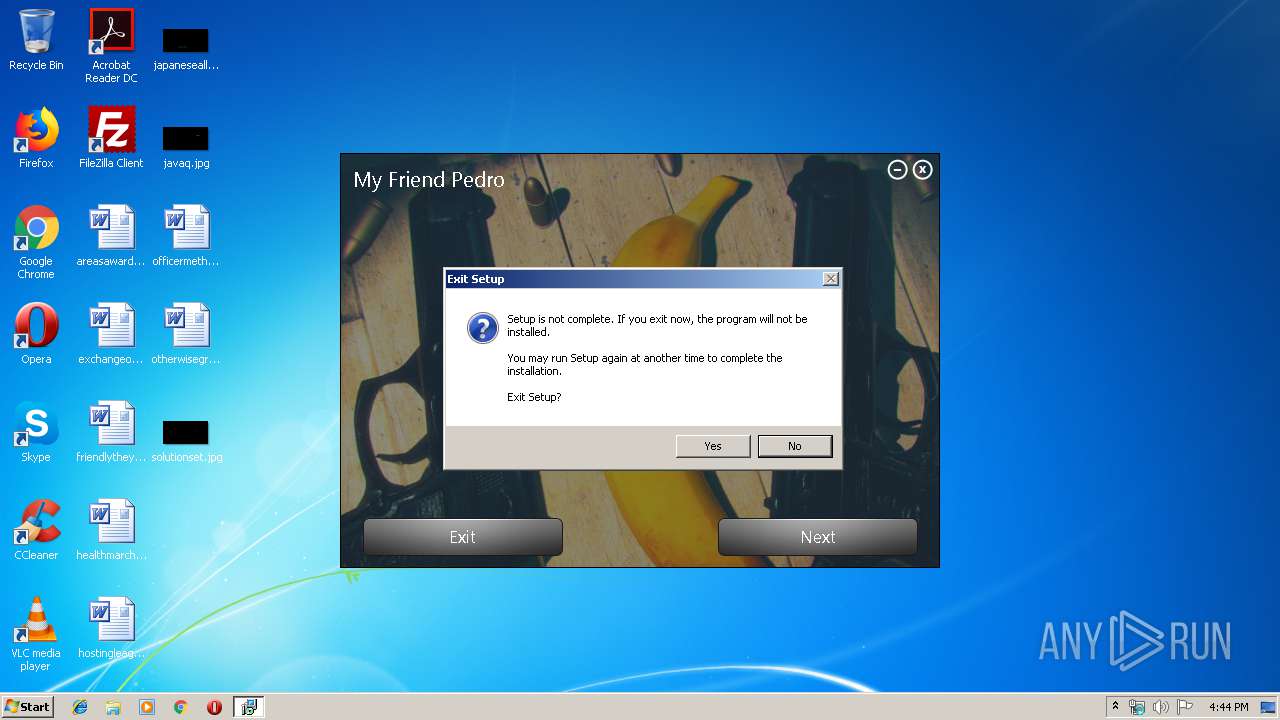Select the friendlythey Word document
This screenshot has width=1280, height=720.
(x=111, y=432)
